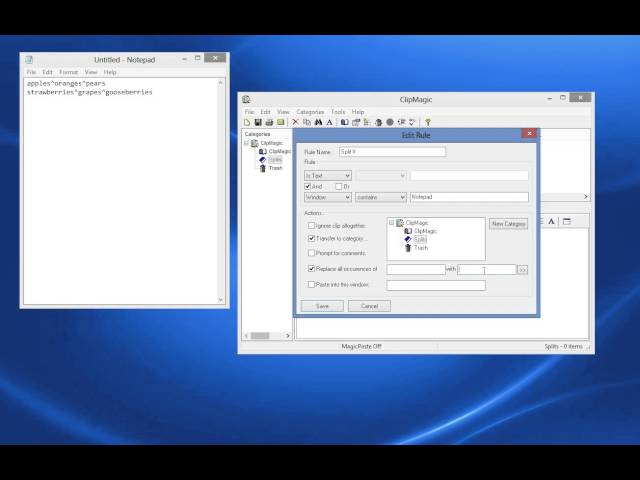Open the Help menu in Notepad

pyautogui.click(x=110, y=72)
